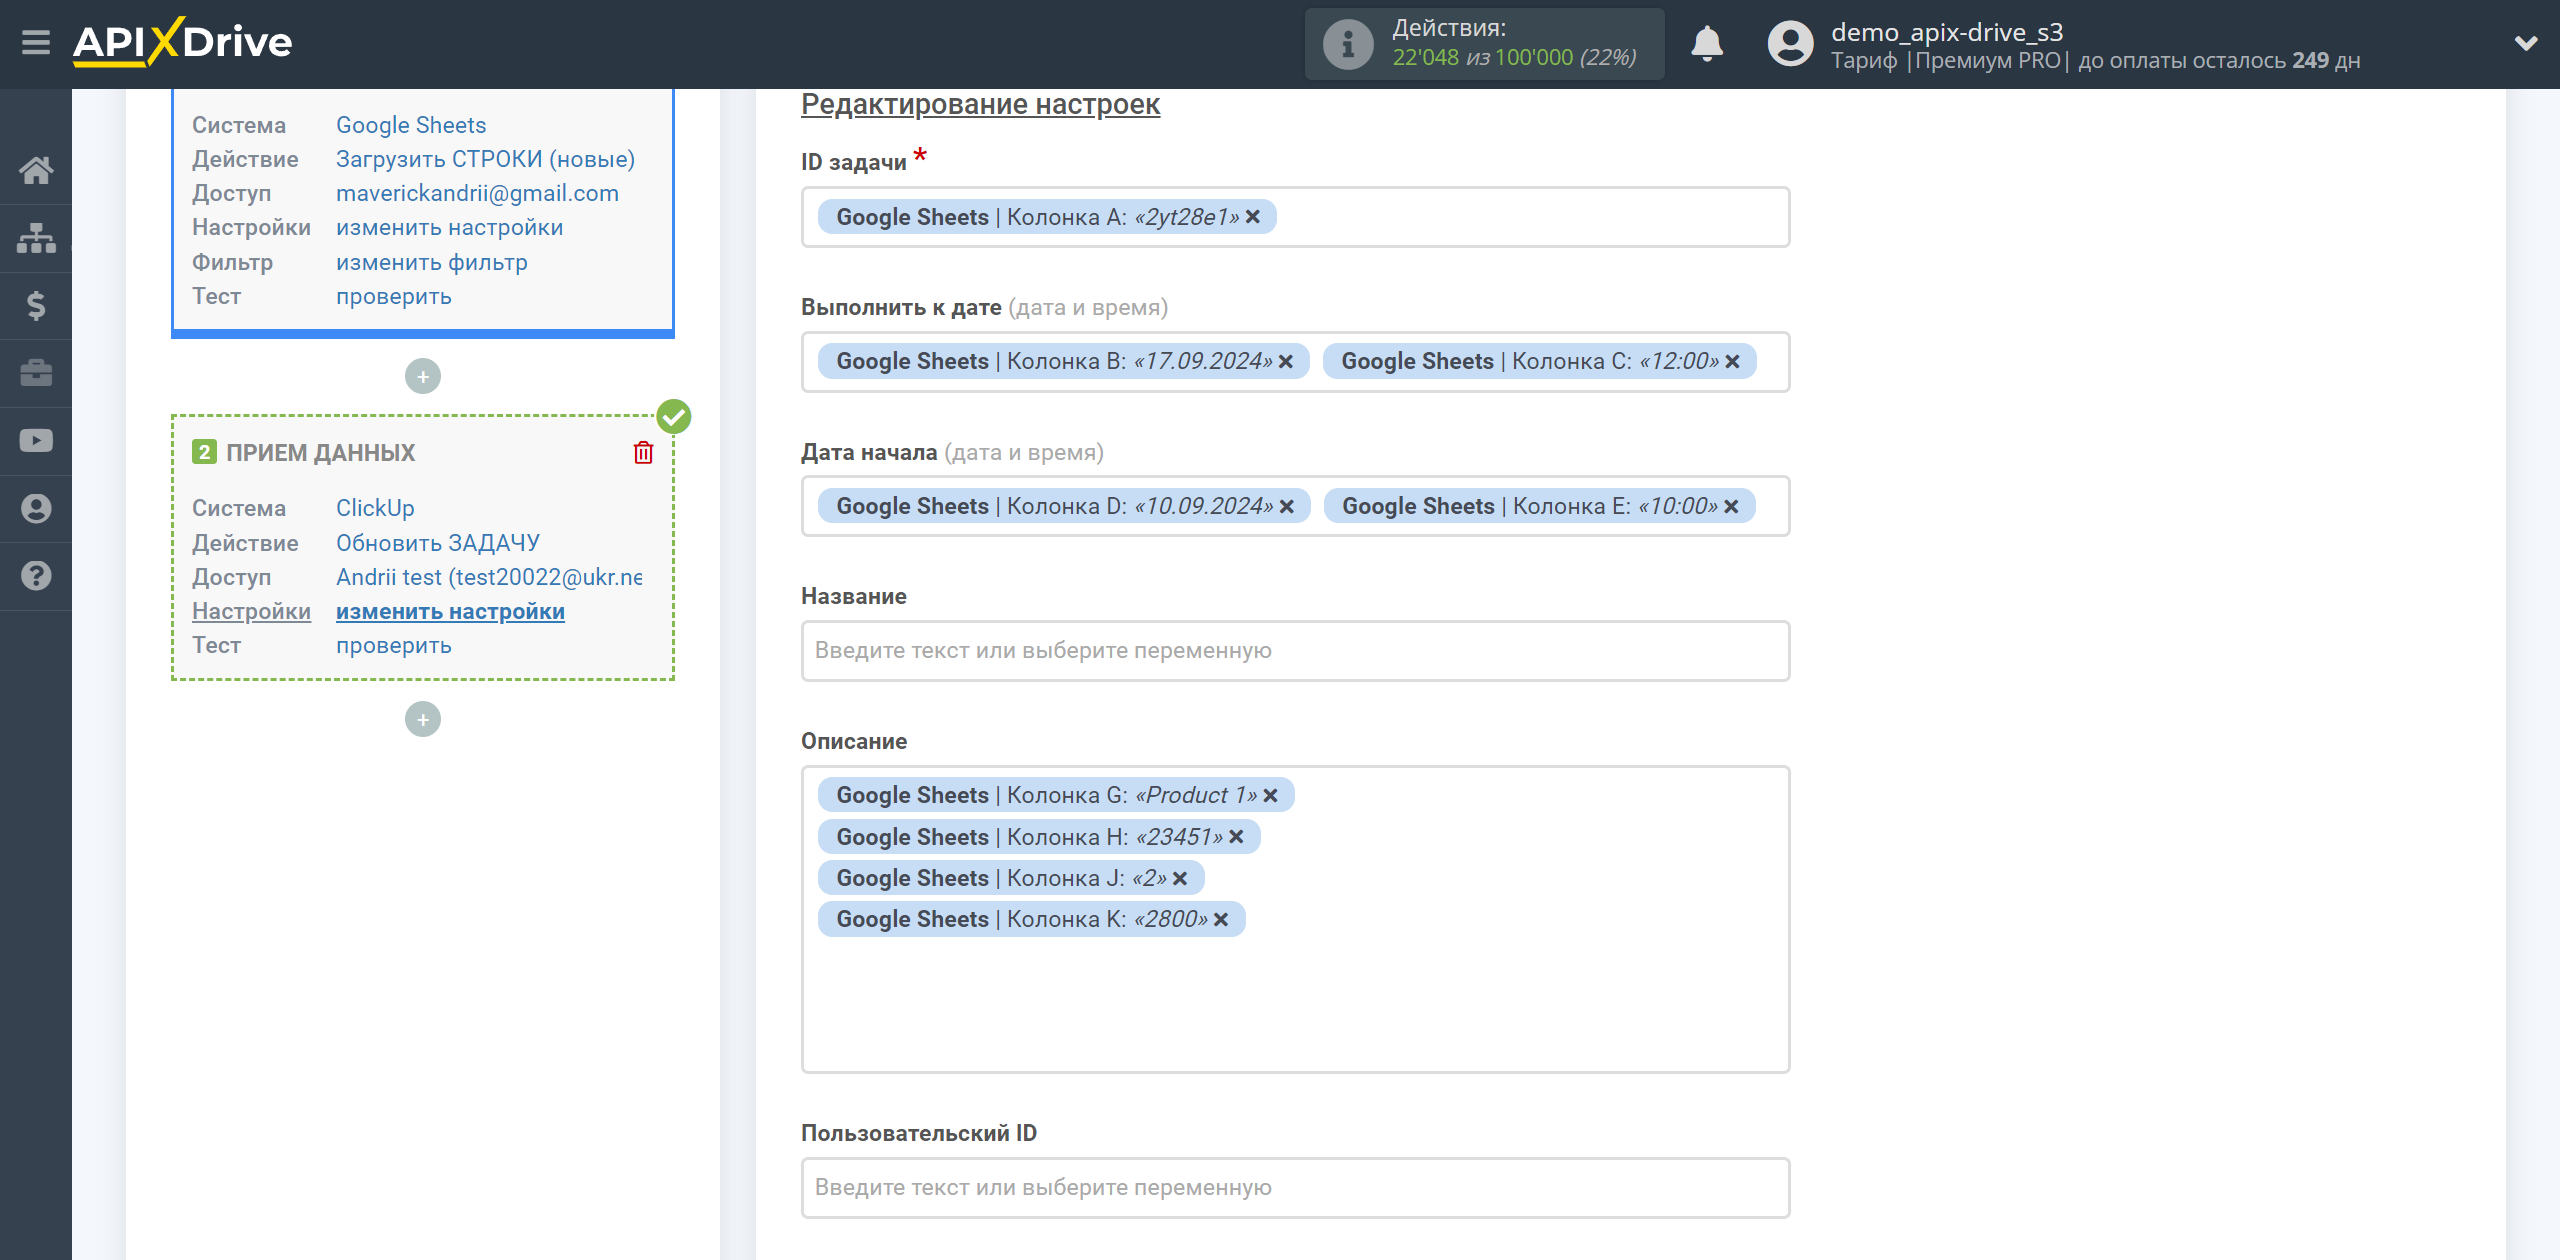Open the connections sitemap sidebar icon
This screenshot has width=2560, height=1260.
(x=36, y=238)
